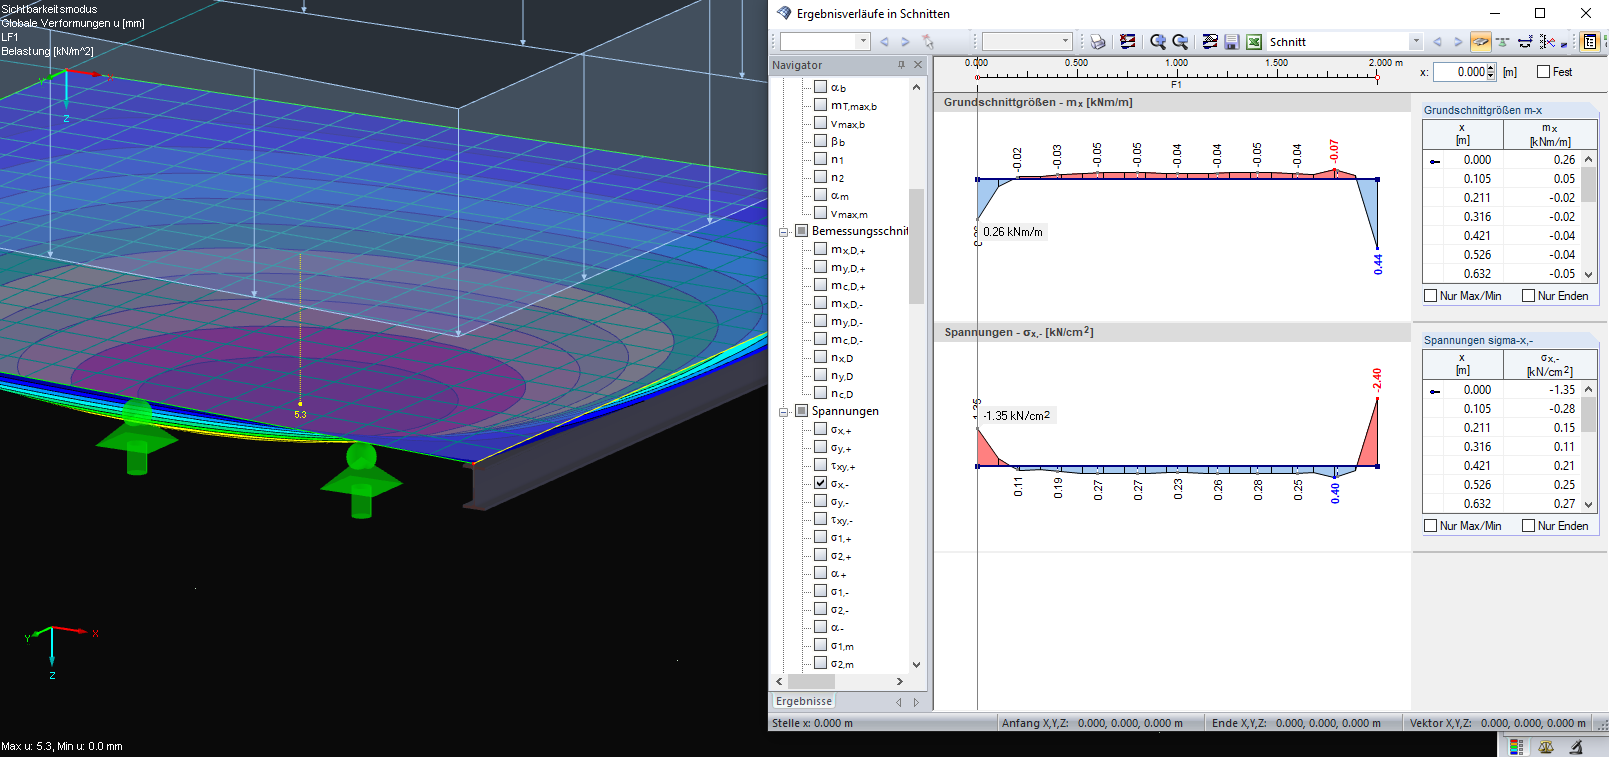1609x757 pixels.
Task: Check Nur Enden under the sigma-x table
Action: [x=1529, y=526]
